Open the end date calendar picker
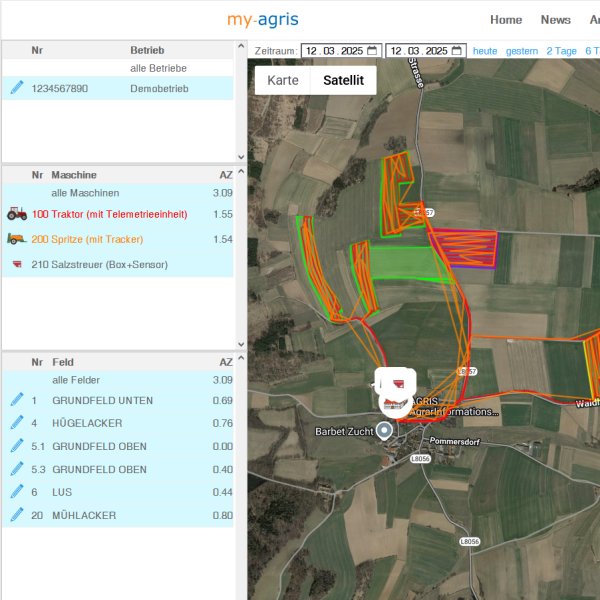Viewport: 600px width, 600px height. click(456, 51)
